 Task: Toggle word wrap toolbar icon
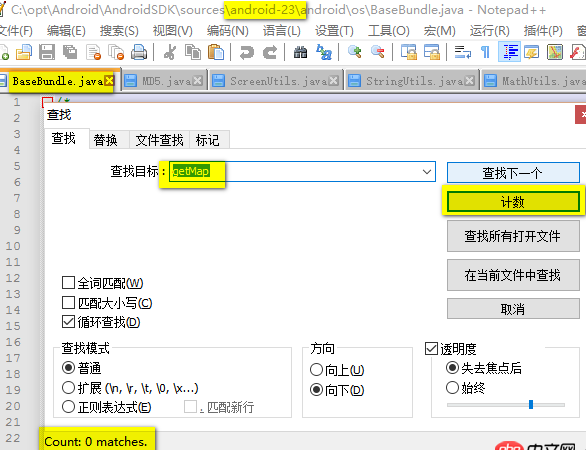(x=463, y=52)
